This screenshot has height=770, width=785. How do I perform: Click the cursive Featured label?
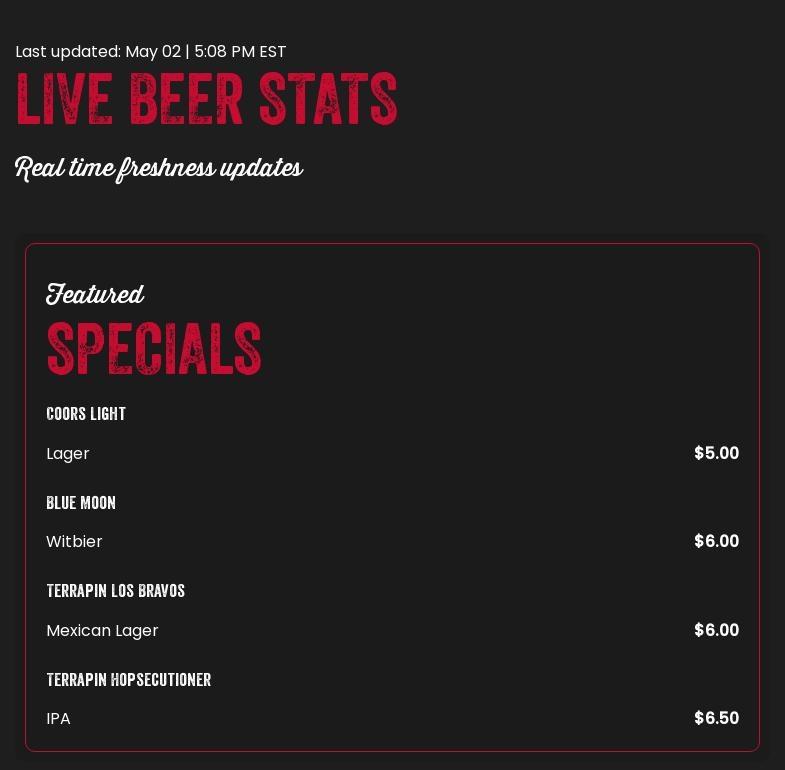95,294
